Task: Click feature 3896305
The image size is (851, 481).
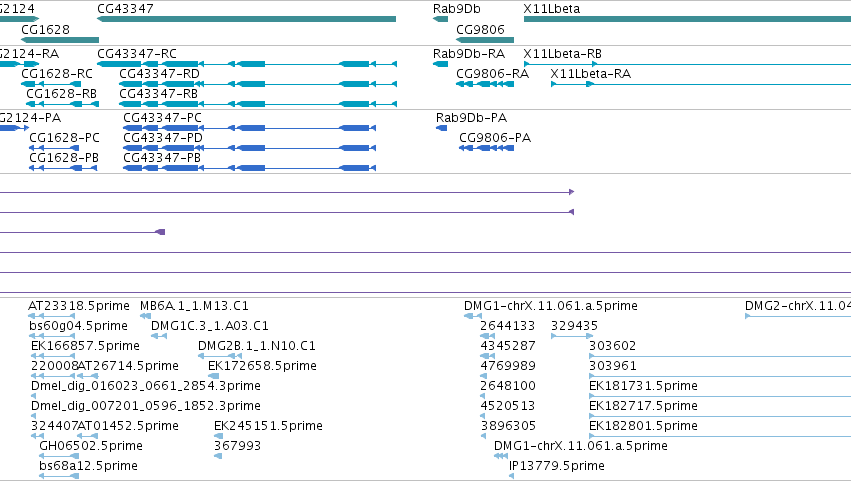Action: 483,436
